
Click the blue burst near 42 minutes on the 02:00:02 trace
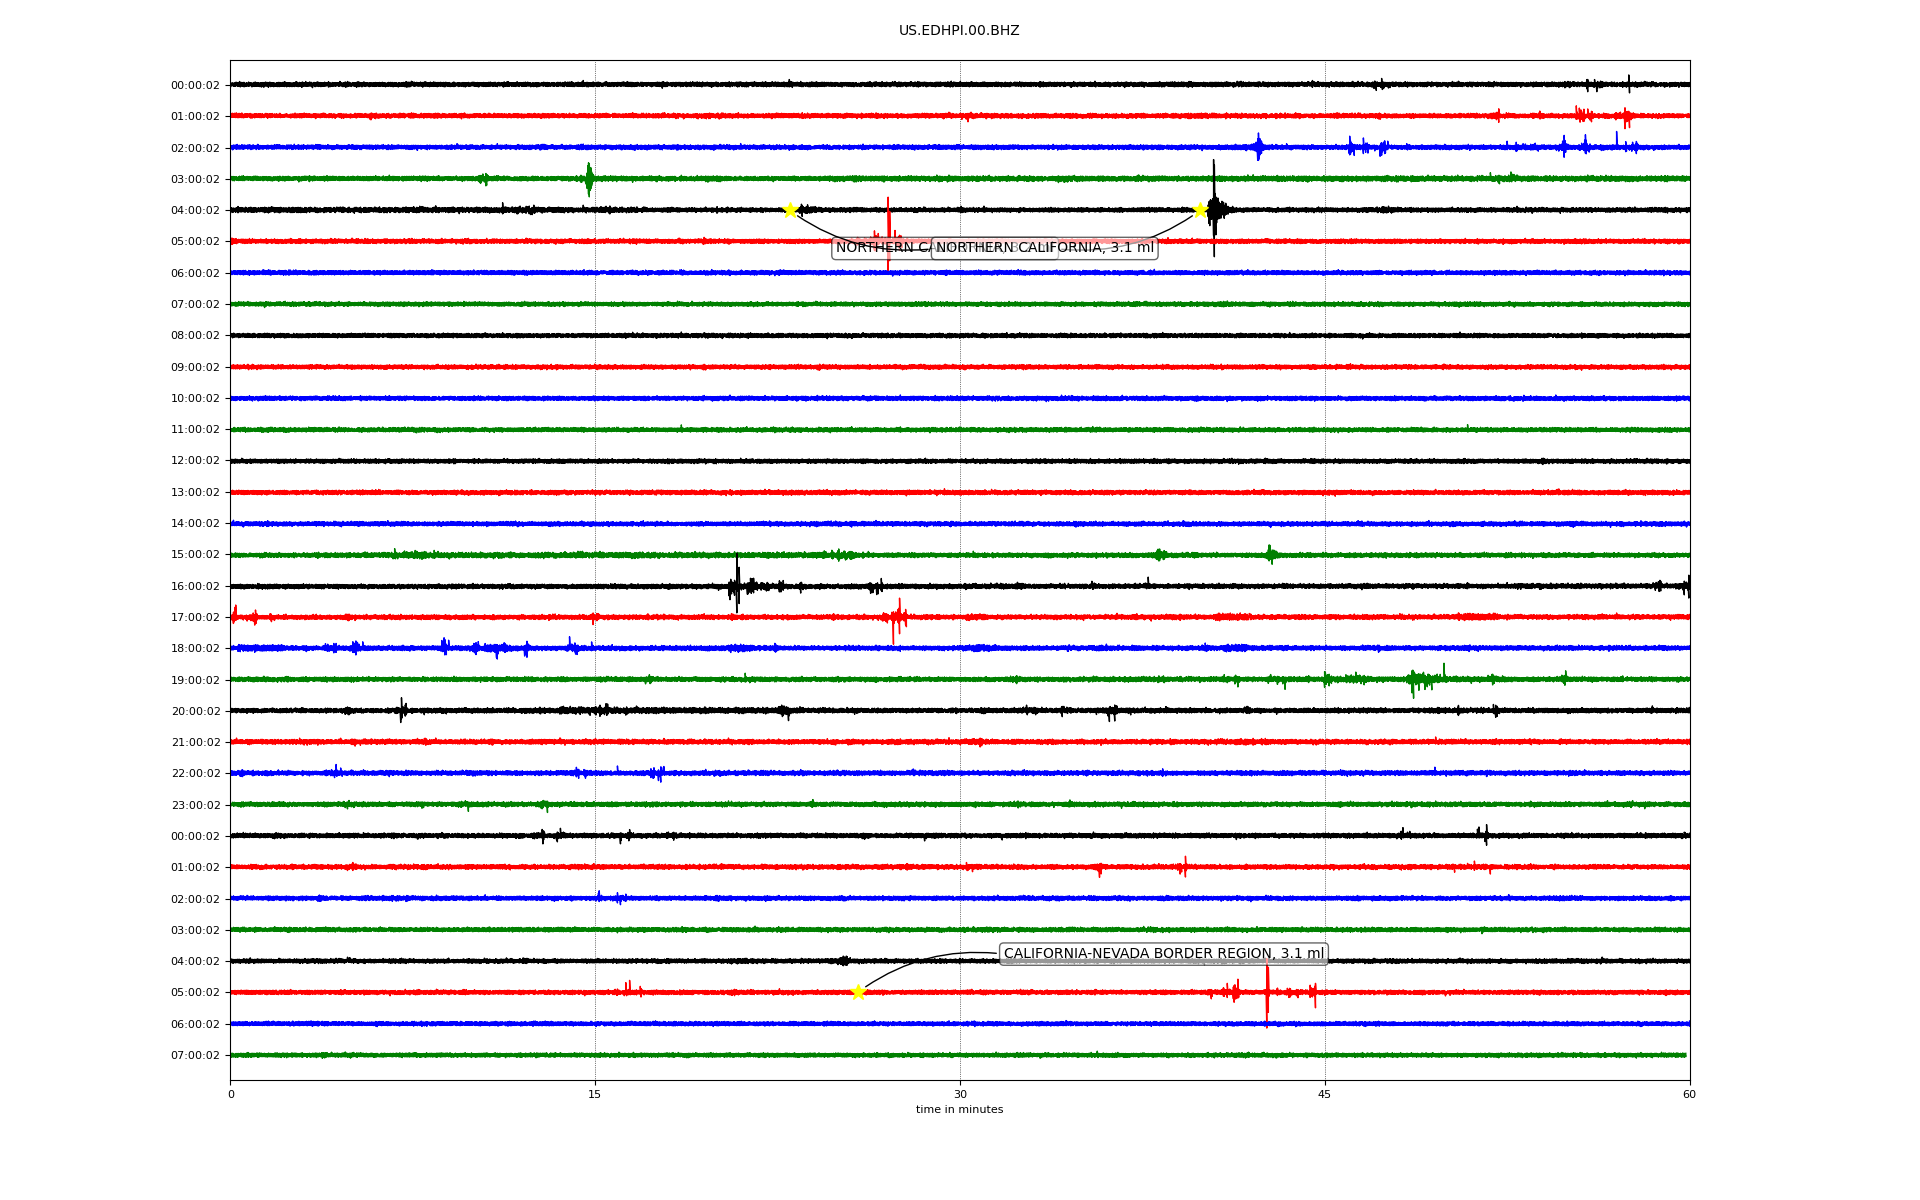[1258, 147]
